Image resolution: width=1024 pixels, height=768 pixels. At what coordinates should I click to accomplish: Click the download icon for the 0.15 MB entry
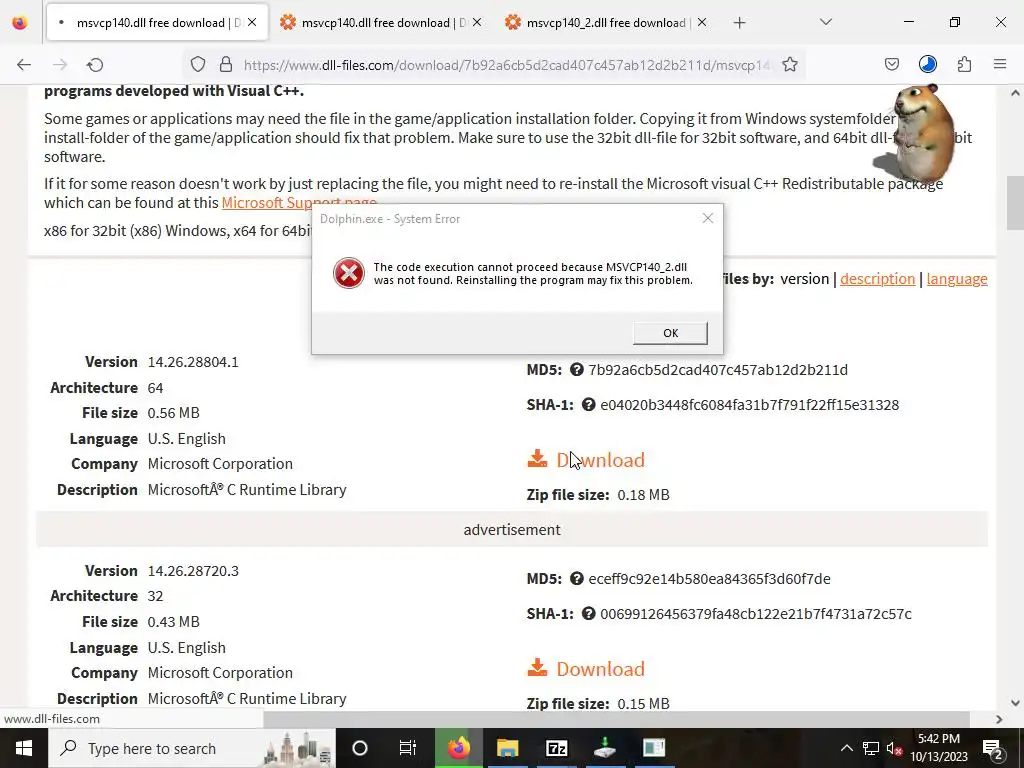[x=537, y=667]
